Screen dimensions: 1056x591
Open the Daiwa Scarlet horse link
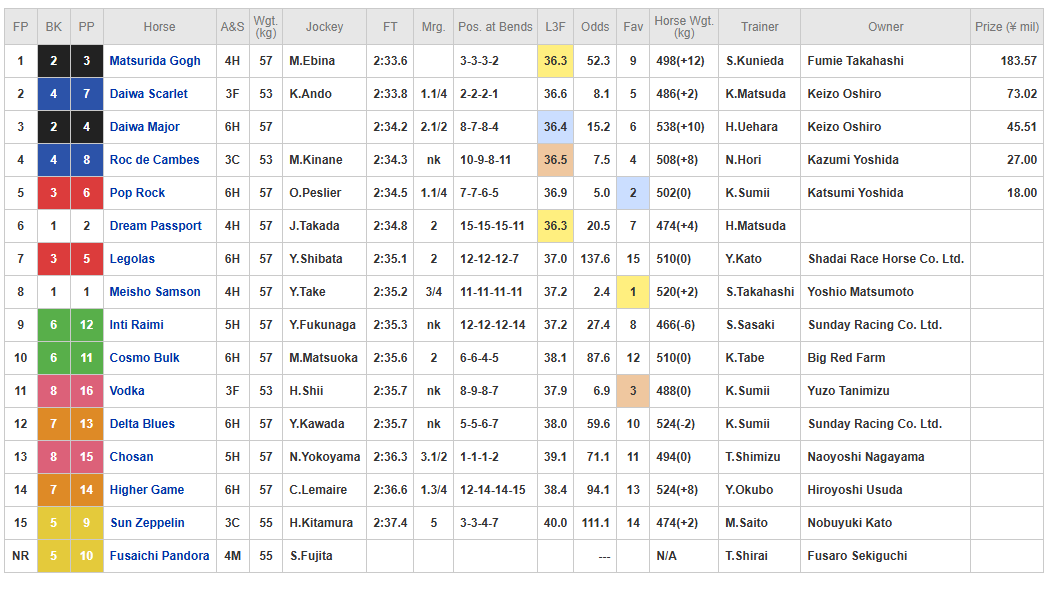click(149, 94)
